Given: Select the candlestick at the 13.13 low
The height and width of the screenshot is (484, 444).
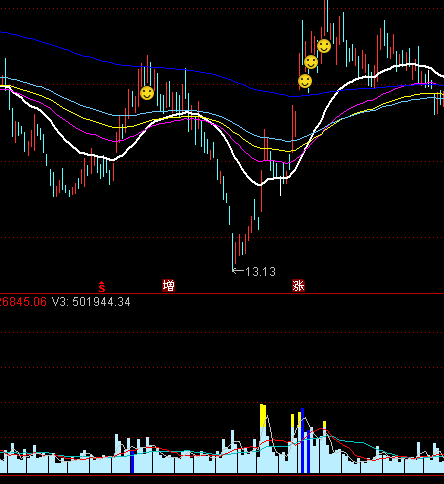Looking at the screenshot, I should click(x=233, y=251).
